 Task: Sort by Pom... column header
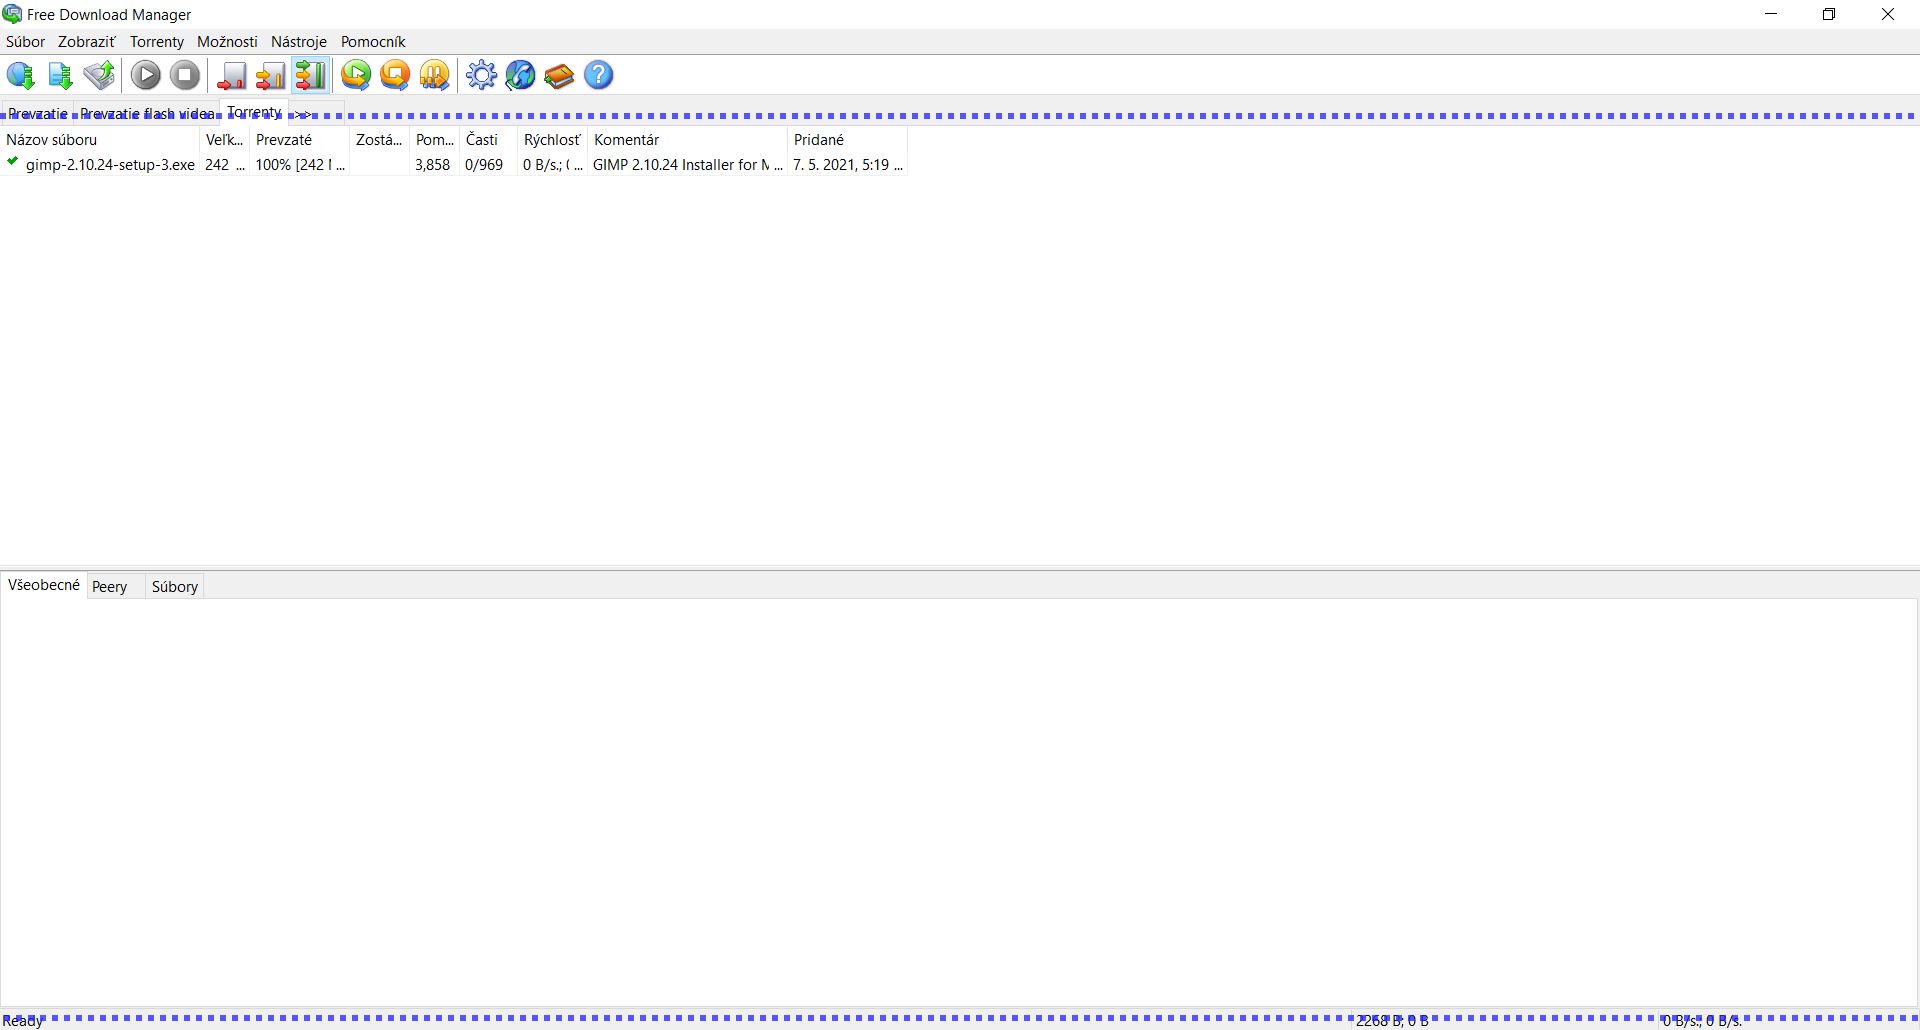(x=434, y=140)
